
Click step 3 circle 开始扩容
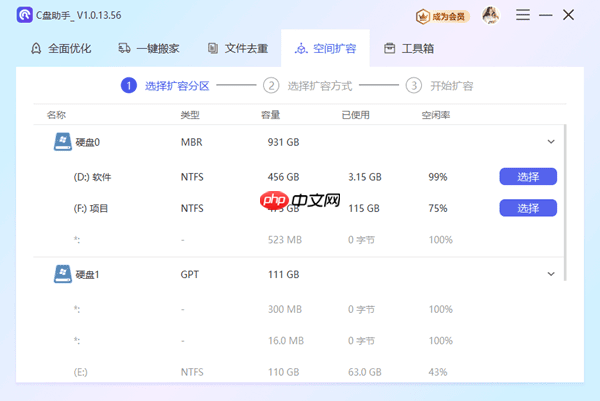coord(414,85)
